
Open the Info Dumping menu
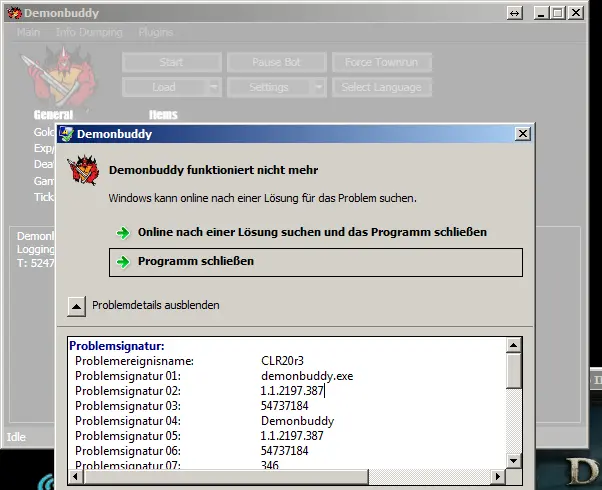[89, 32]
